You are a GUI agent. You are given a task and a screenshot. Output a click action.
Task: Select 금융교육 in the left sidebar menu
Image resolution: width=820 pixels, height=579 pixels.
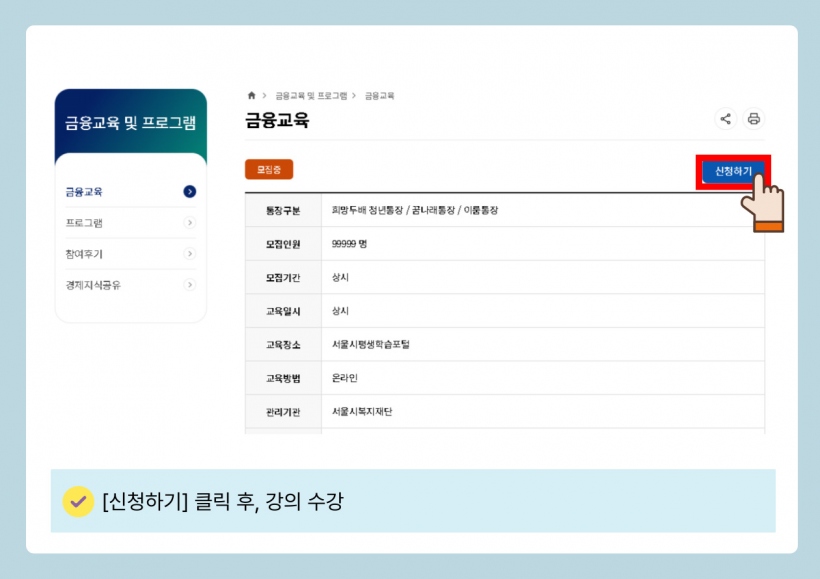click(85, 192)
